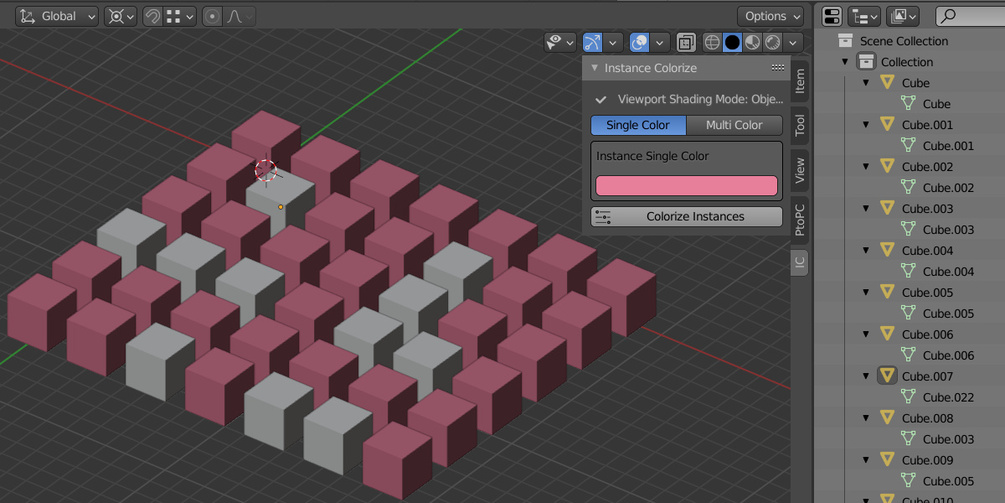Select the Multi Color mode
1005x503 pixels.
click(735, 125)
